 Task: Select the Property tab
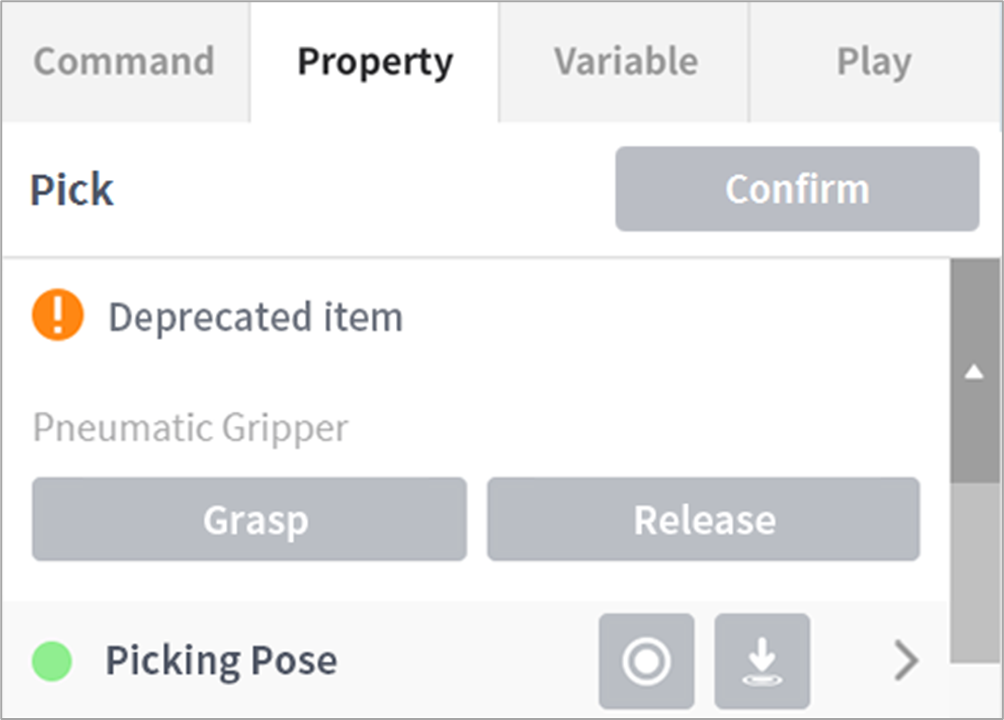375,62
